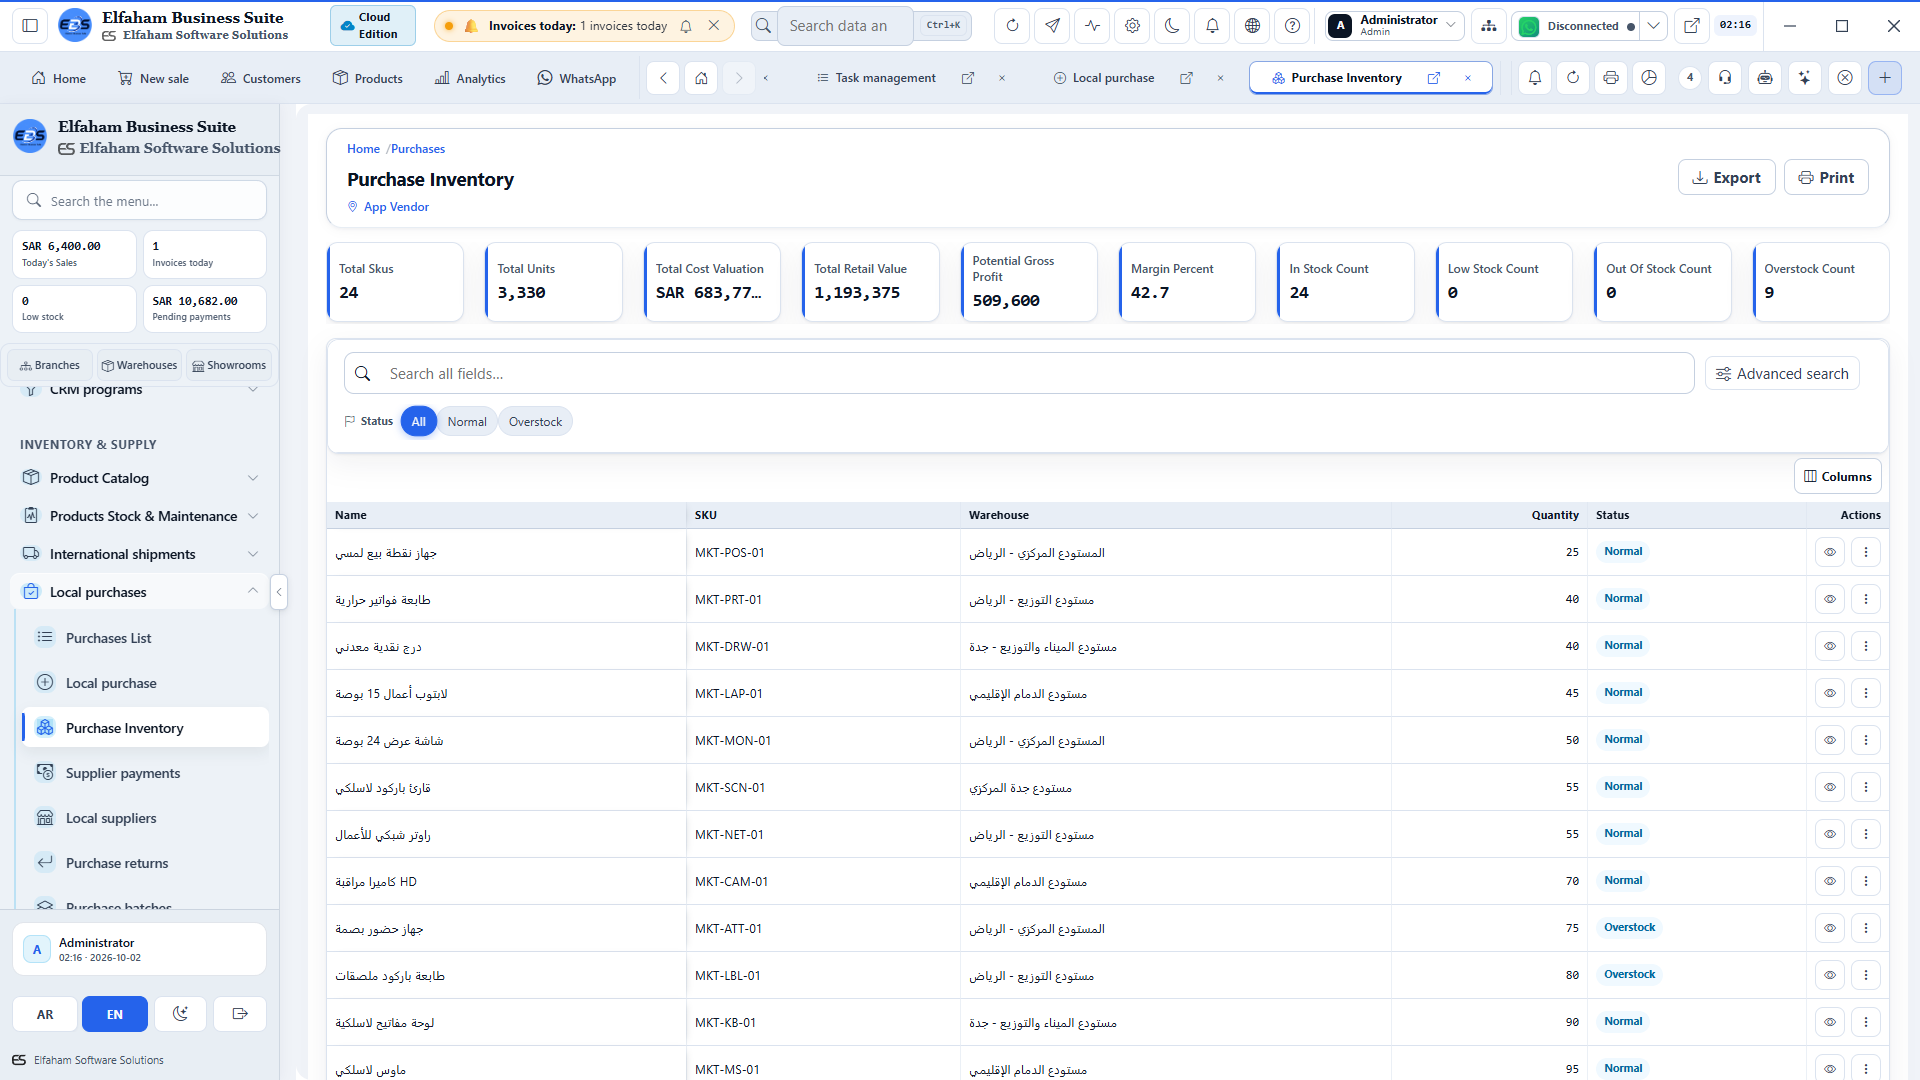Open the network hierarchy icon
Viewport: 1920px width, 1080px height.
coord(1489,26)
